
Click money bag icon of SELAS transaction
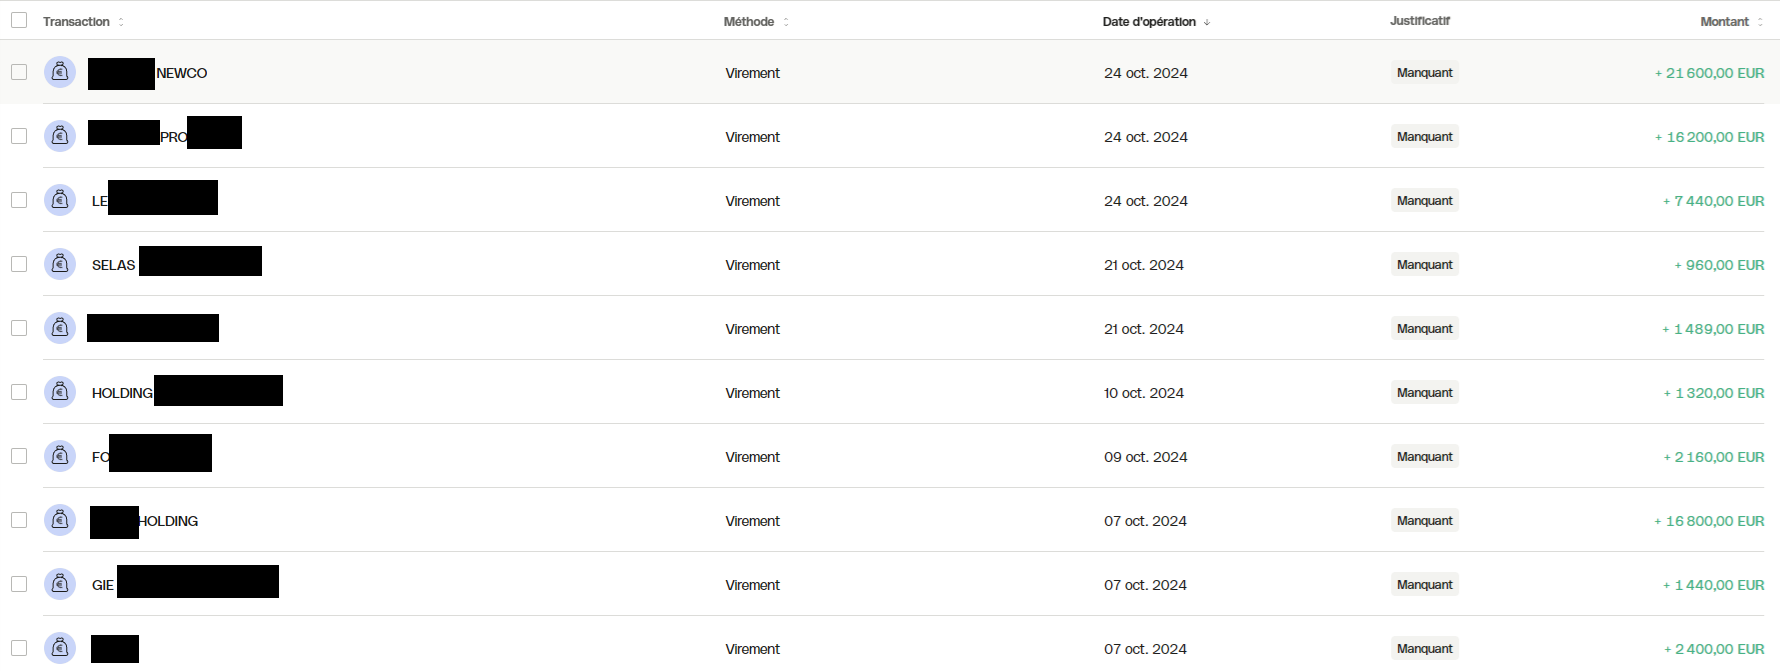[60, 264]
